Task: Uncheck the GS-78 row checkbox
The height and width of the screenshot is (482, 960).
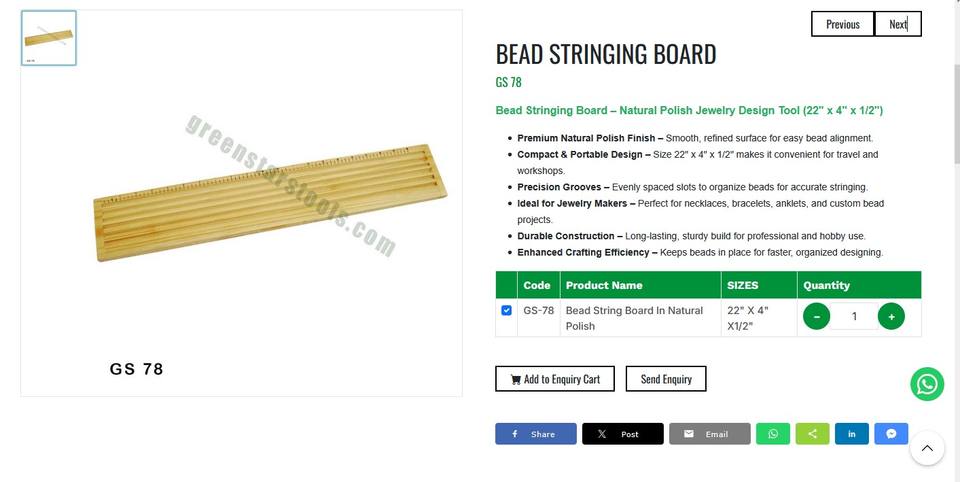Action: 506,311
